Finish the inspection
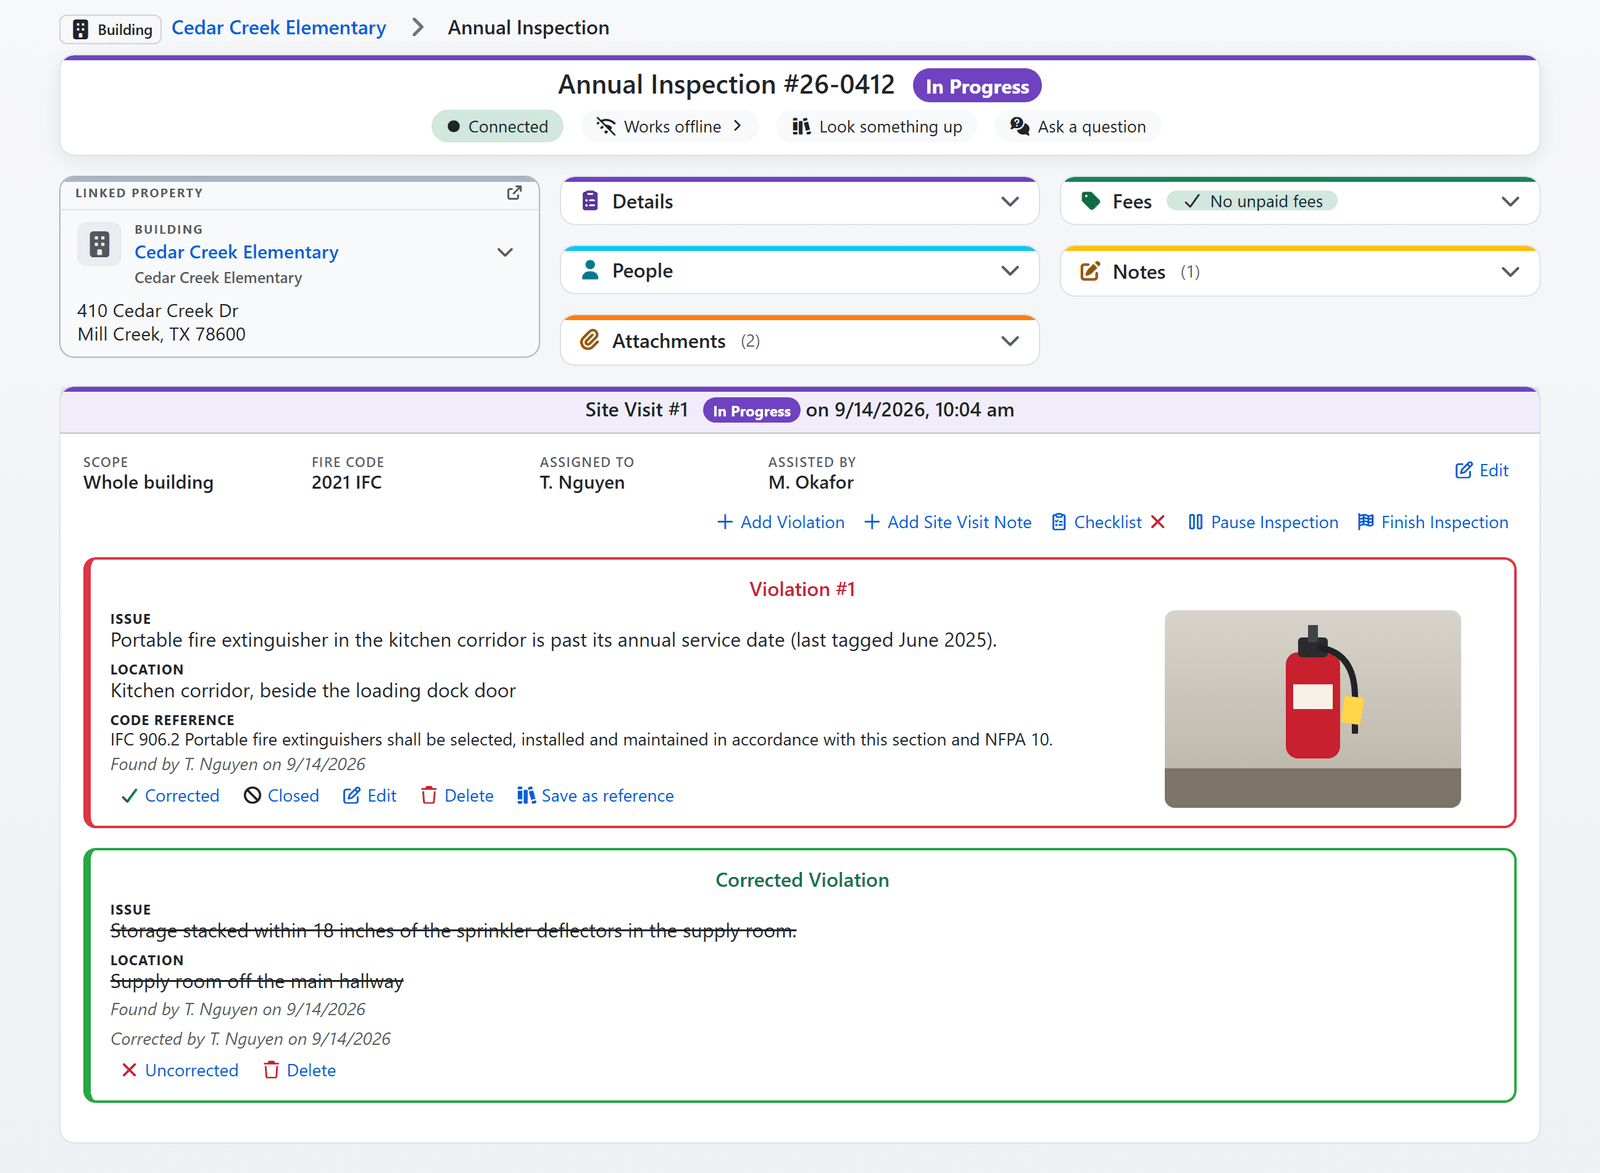Image resolution: width=1600 pixels, height=1173 pixels. pos(1433,522)
